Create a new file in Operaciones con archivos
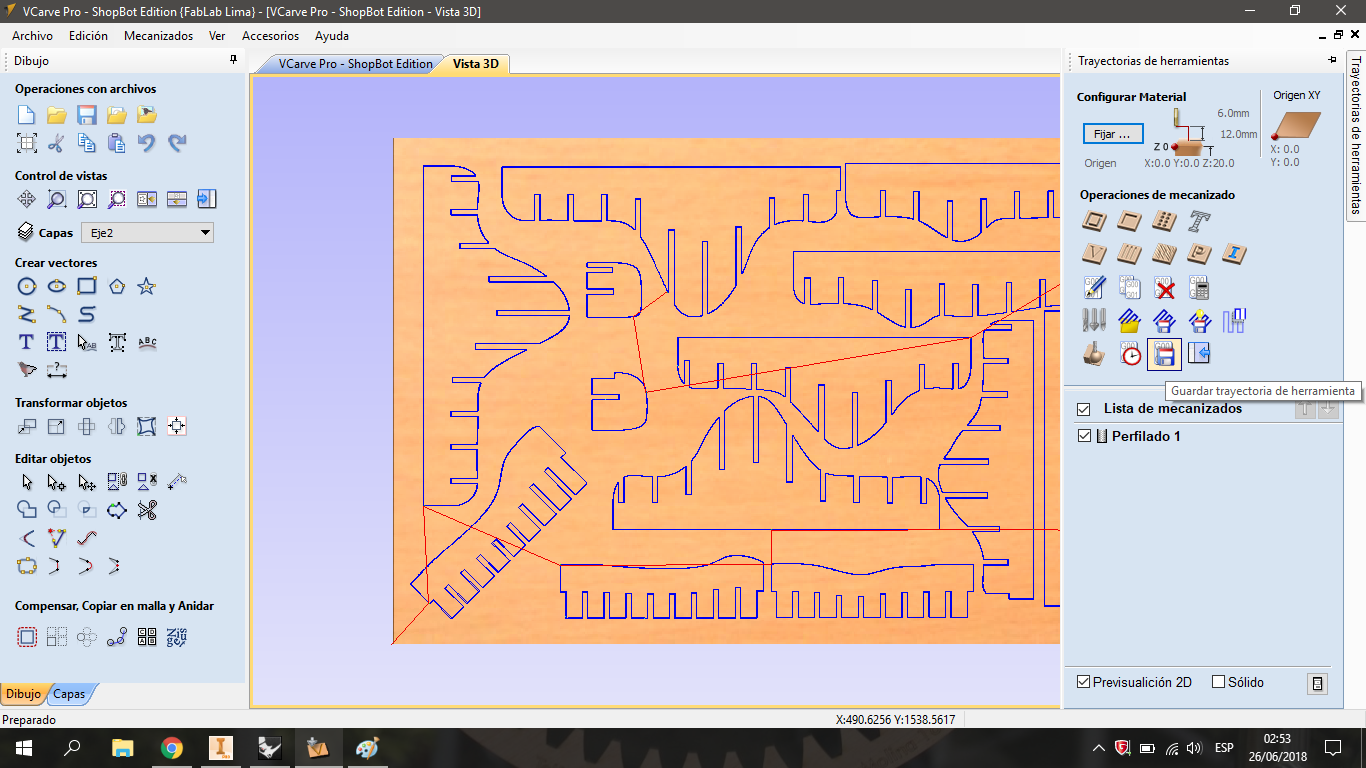The width and height of the screenshot is (1366, 768). coord(27,114)
